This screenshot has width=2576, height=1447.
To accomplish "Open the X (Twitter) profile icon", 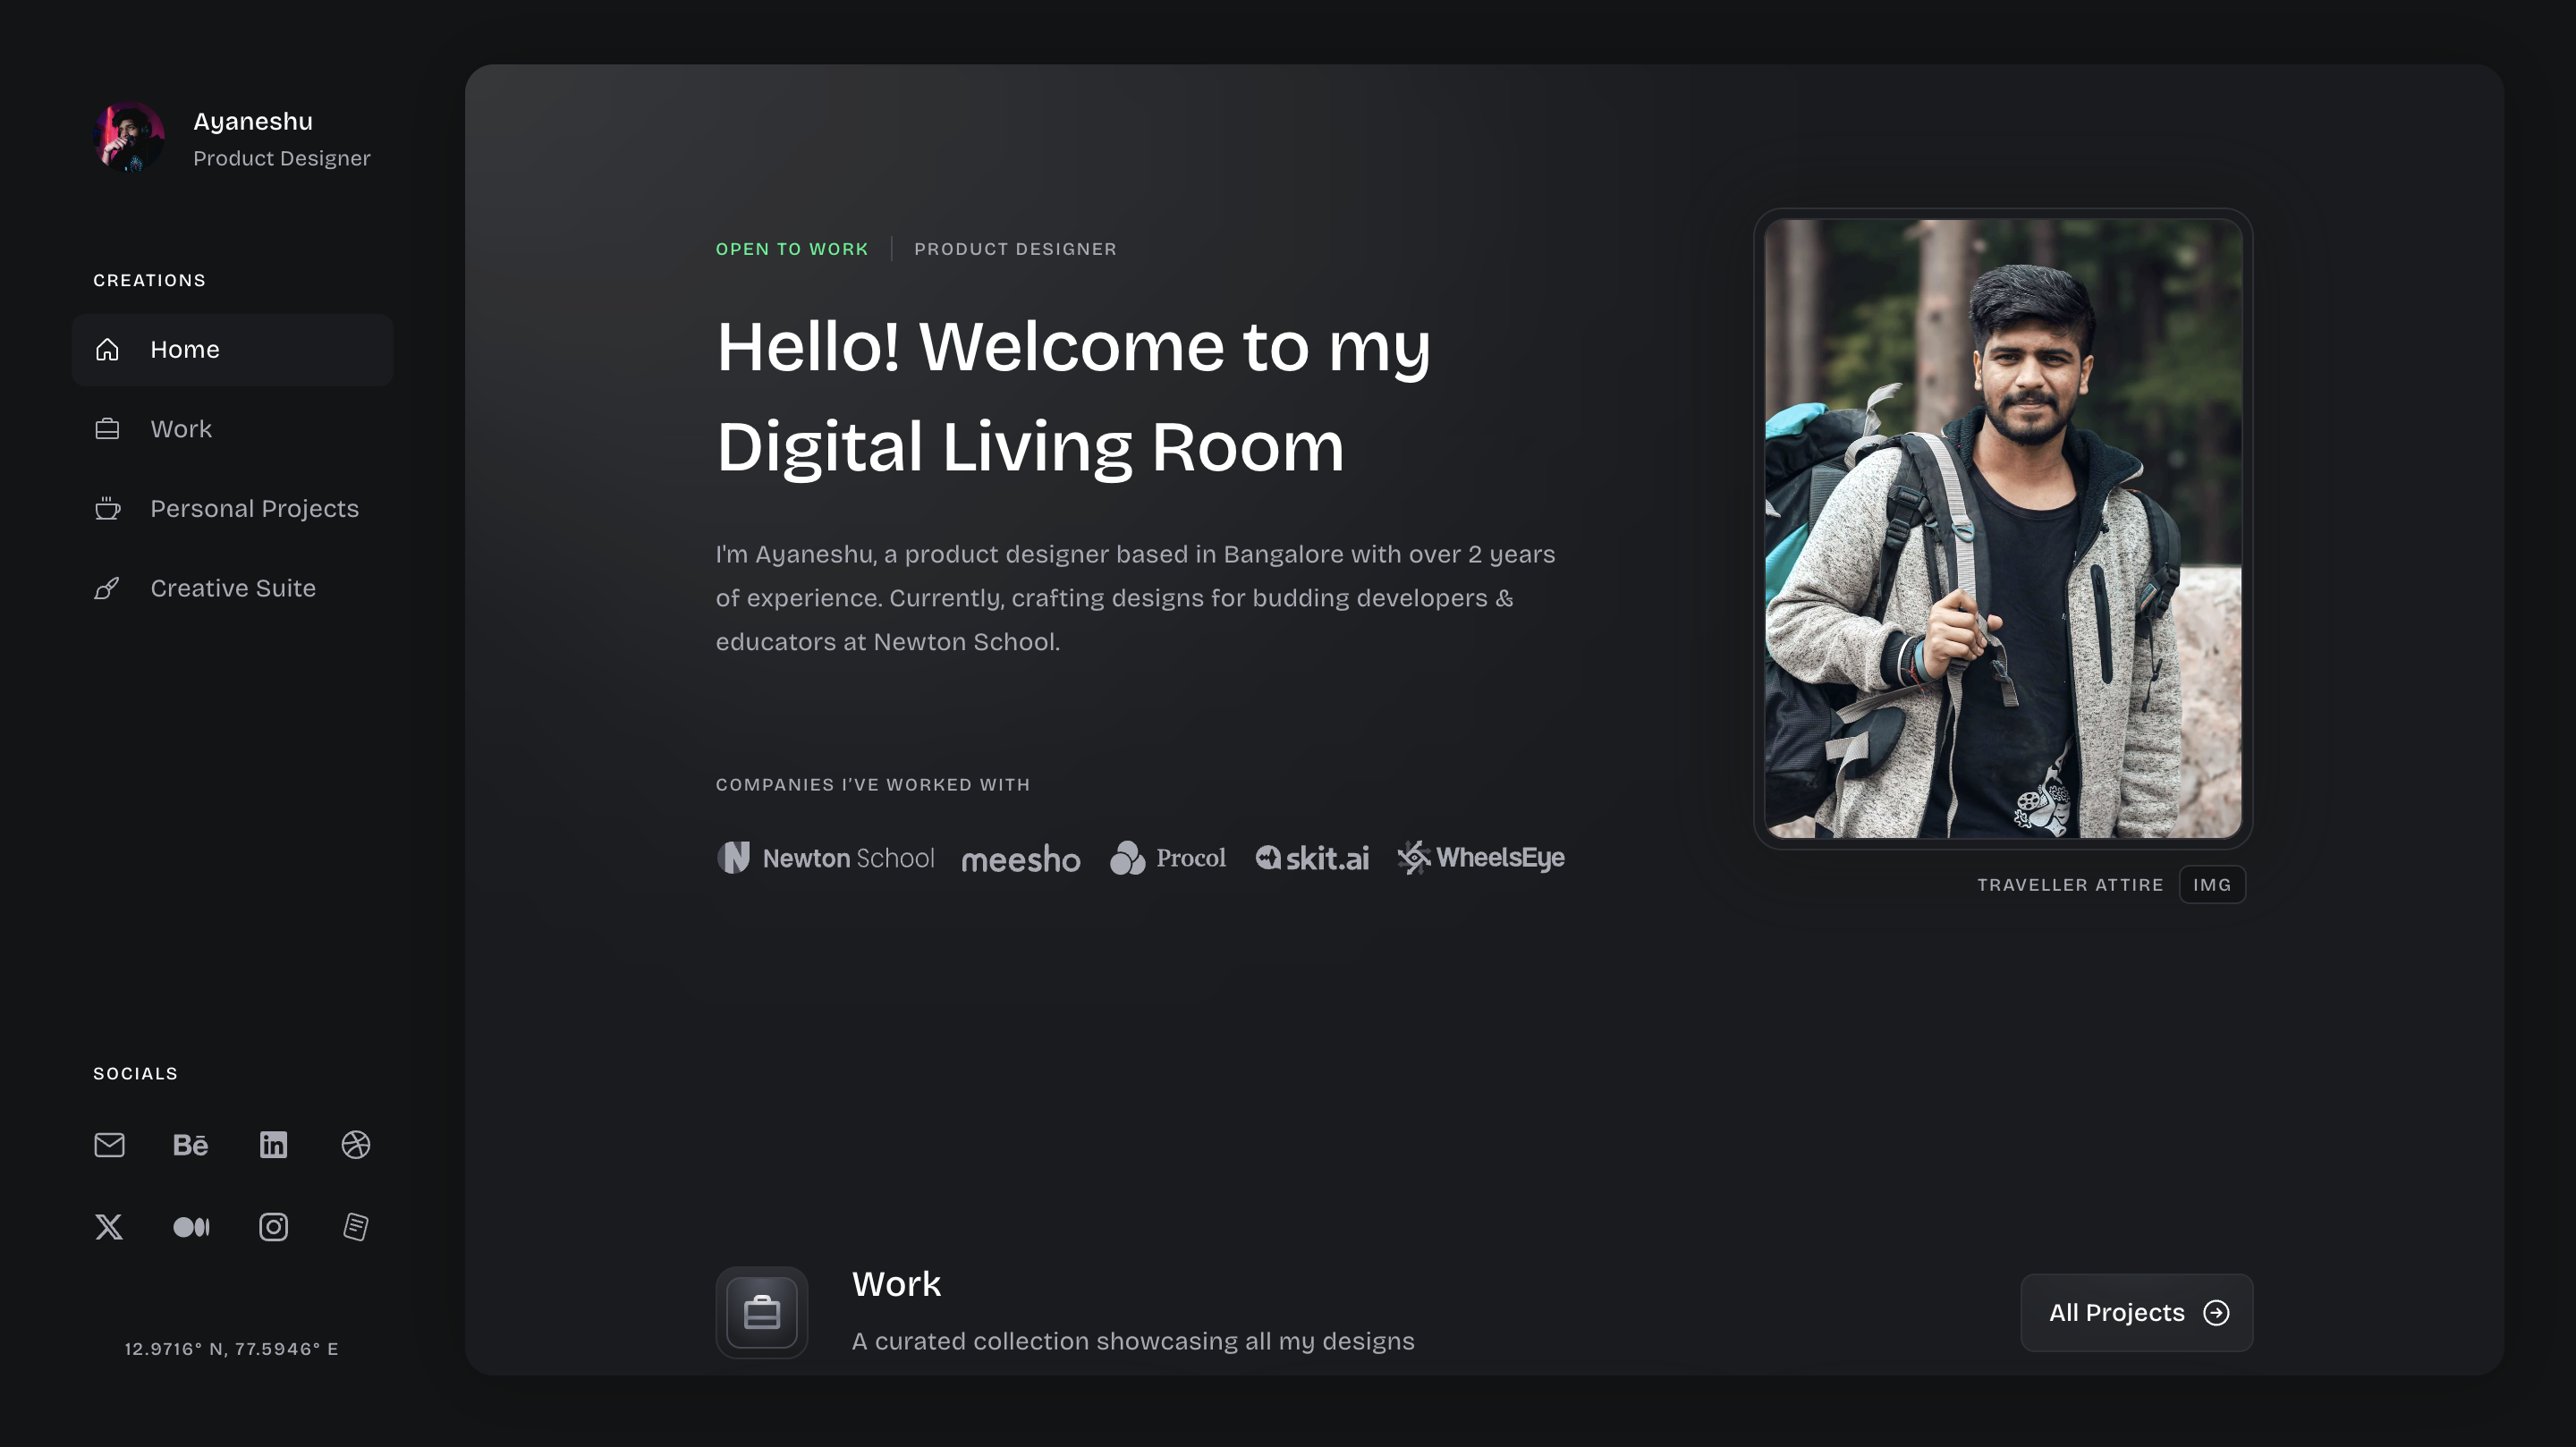I will (109, 1227).
